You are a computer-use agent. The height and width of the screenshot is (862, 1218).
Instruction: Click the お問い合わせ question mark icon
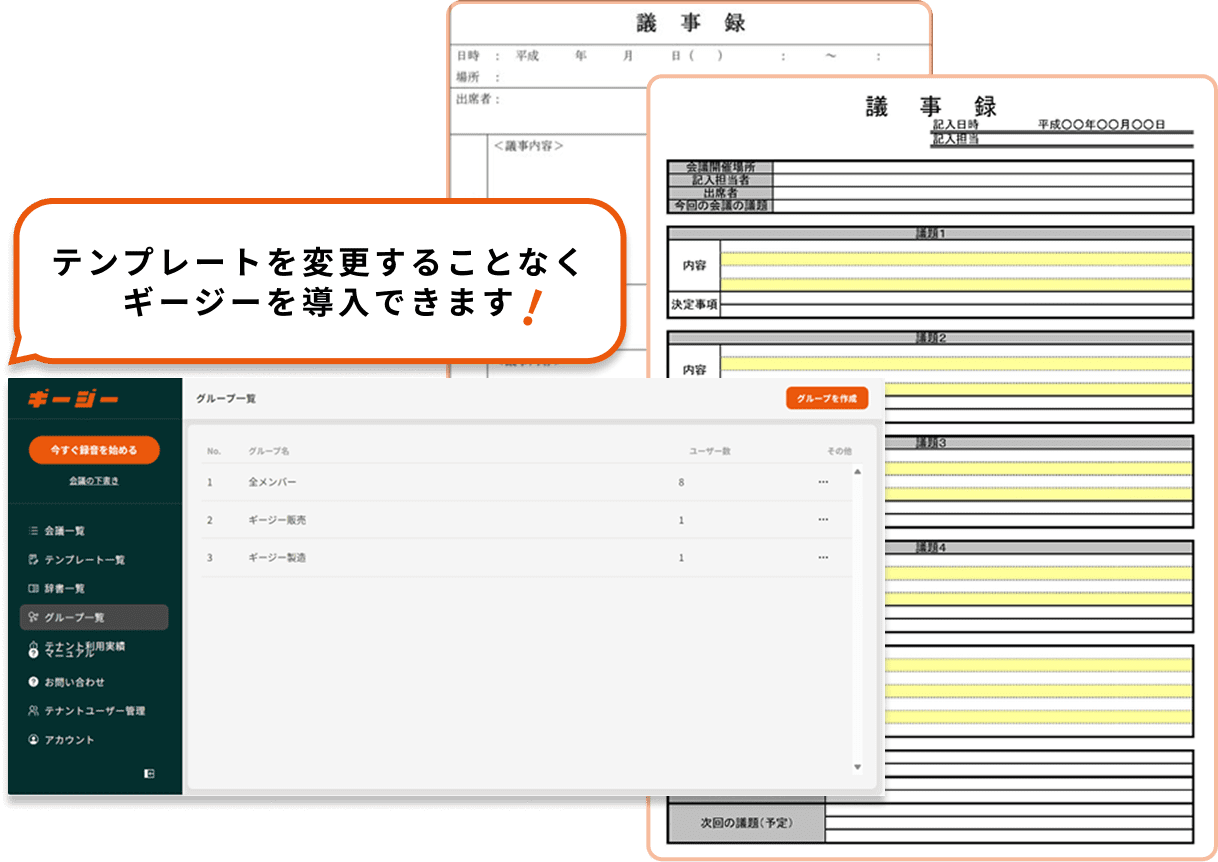click(33, 682)
